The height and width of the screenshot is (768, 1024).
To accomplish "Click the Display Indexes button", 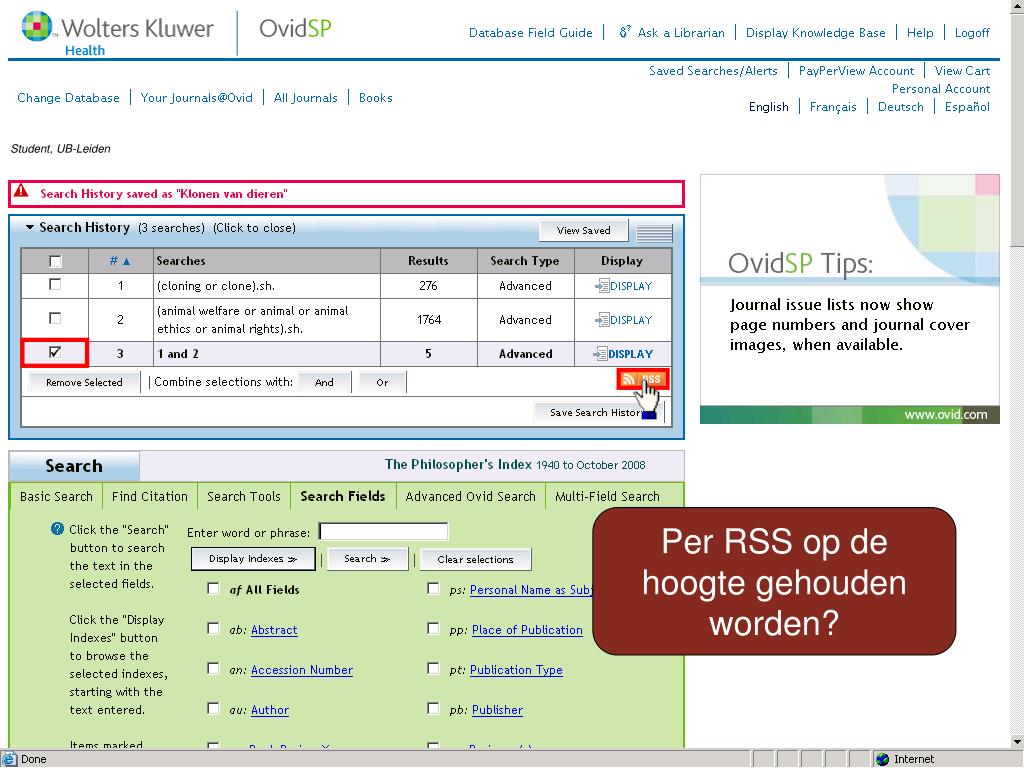I will (x=253, y=559).
